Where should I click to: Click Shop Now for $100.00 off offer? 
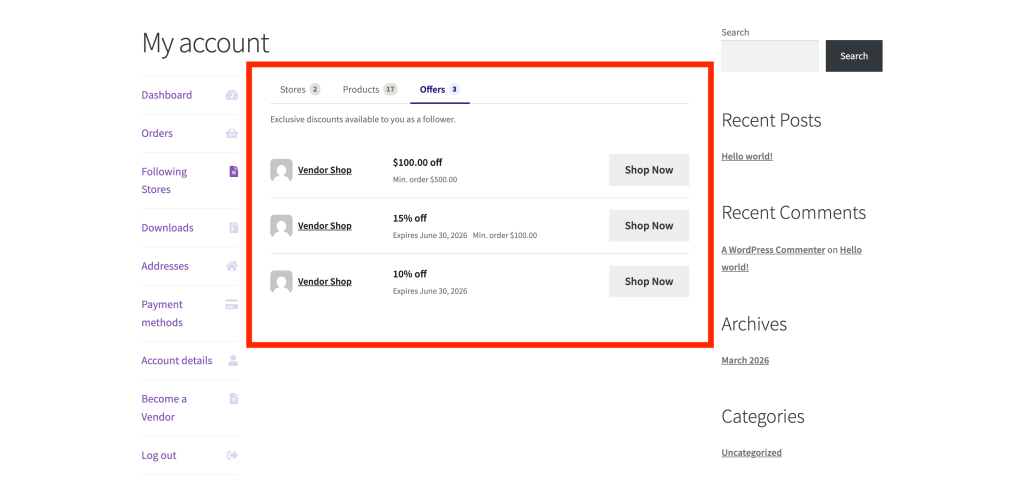click(x=648, y=170)
